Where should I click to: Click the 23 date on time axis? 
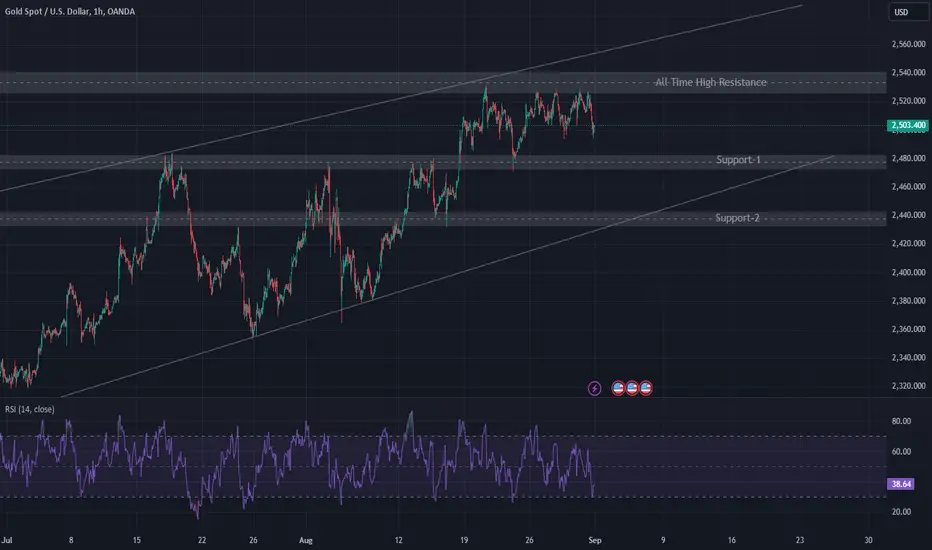coord(800,540)
